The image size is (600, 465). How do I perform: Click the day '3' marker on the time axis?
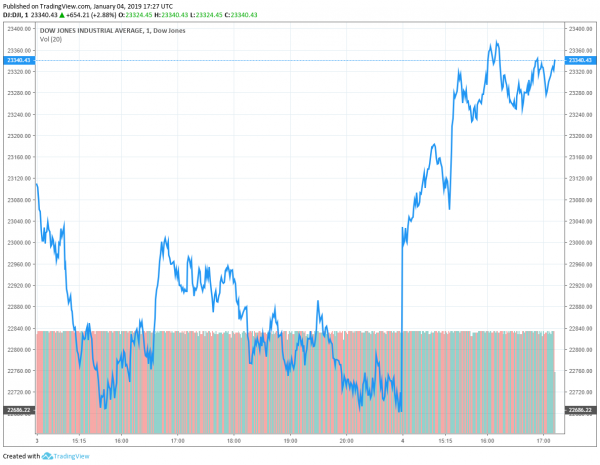[x=37, y=441]
